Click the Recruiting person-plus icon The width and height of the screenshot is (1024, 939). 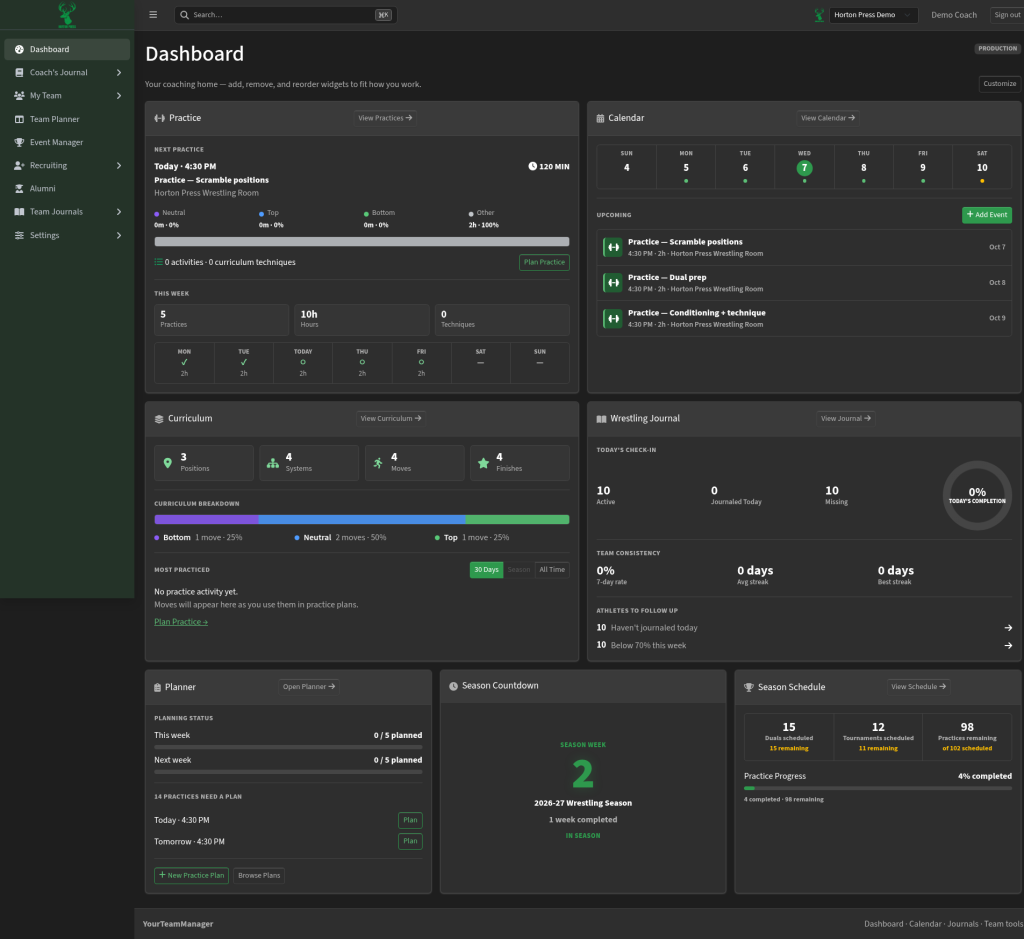point(19,165)
